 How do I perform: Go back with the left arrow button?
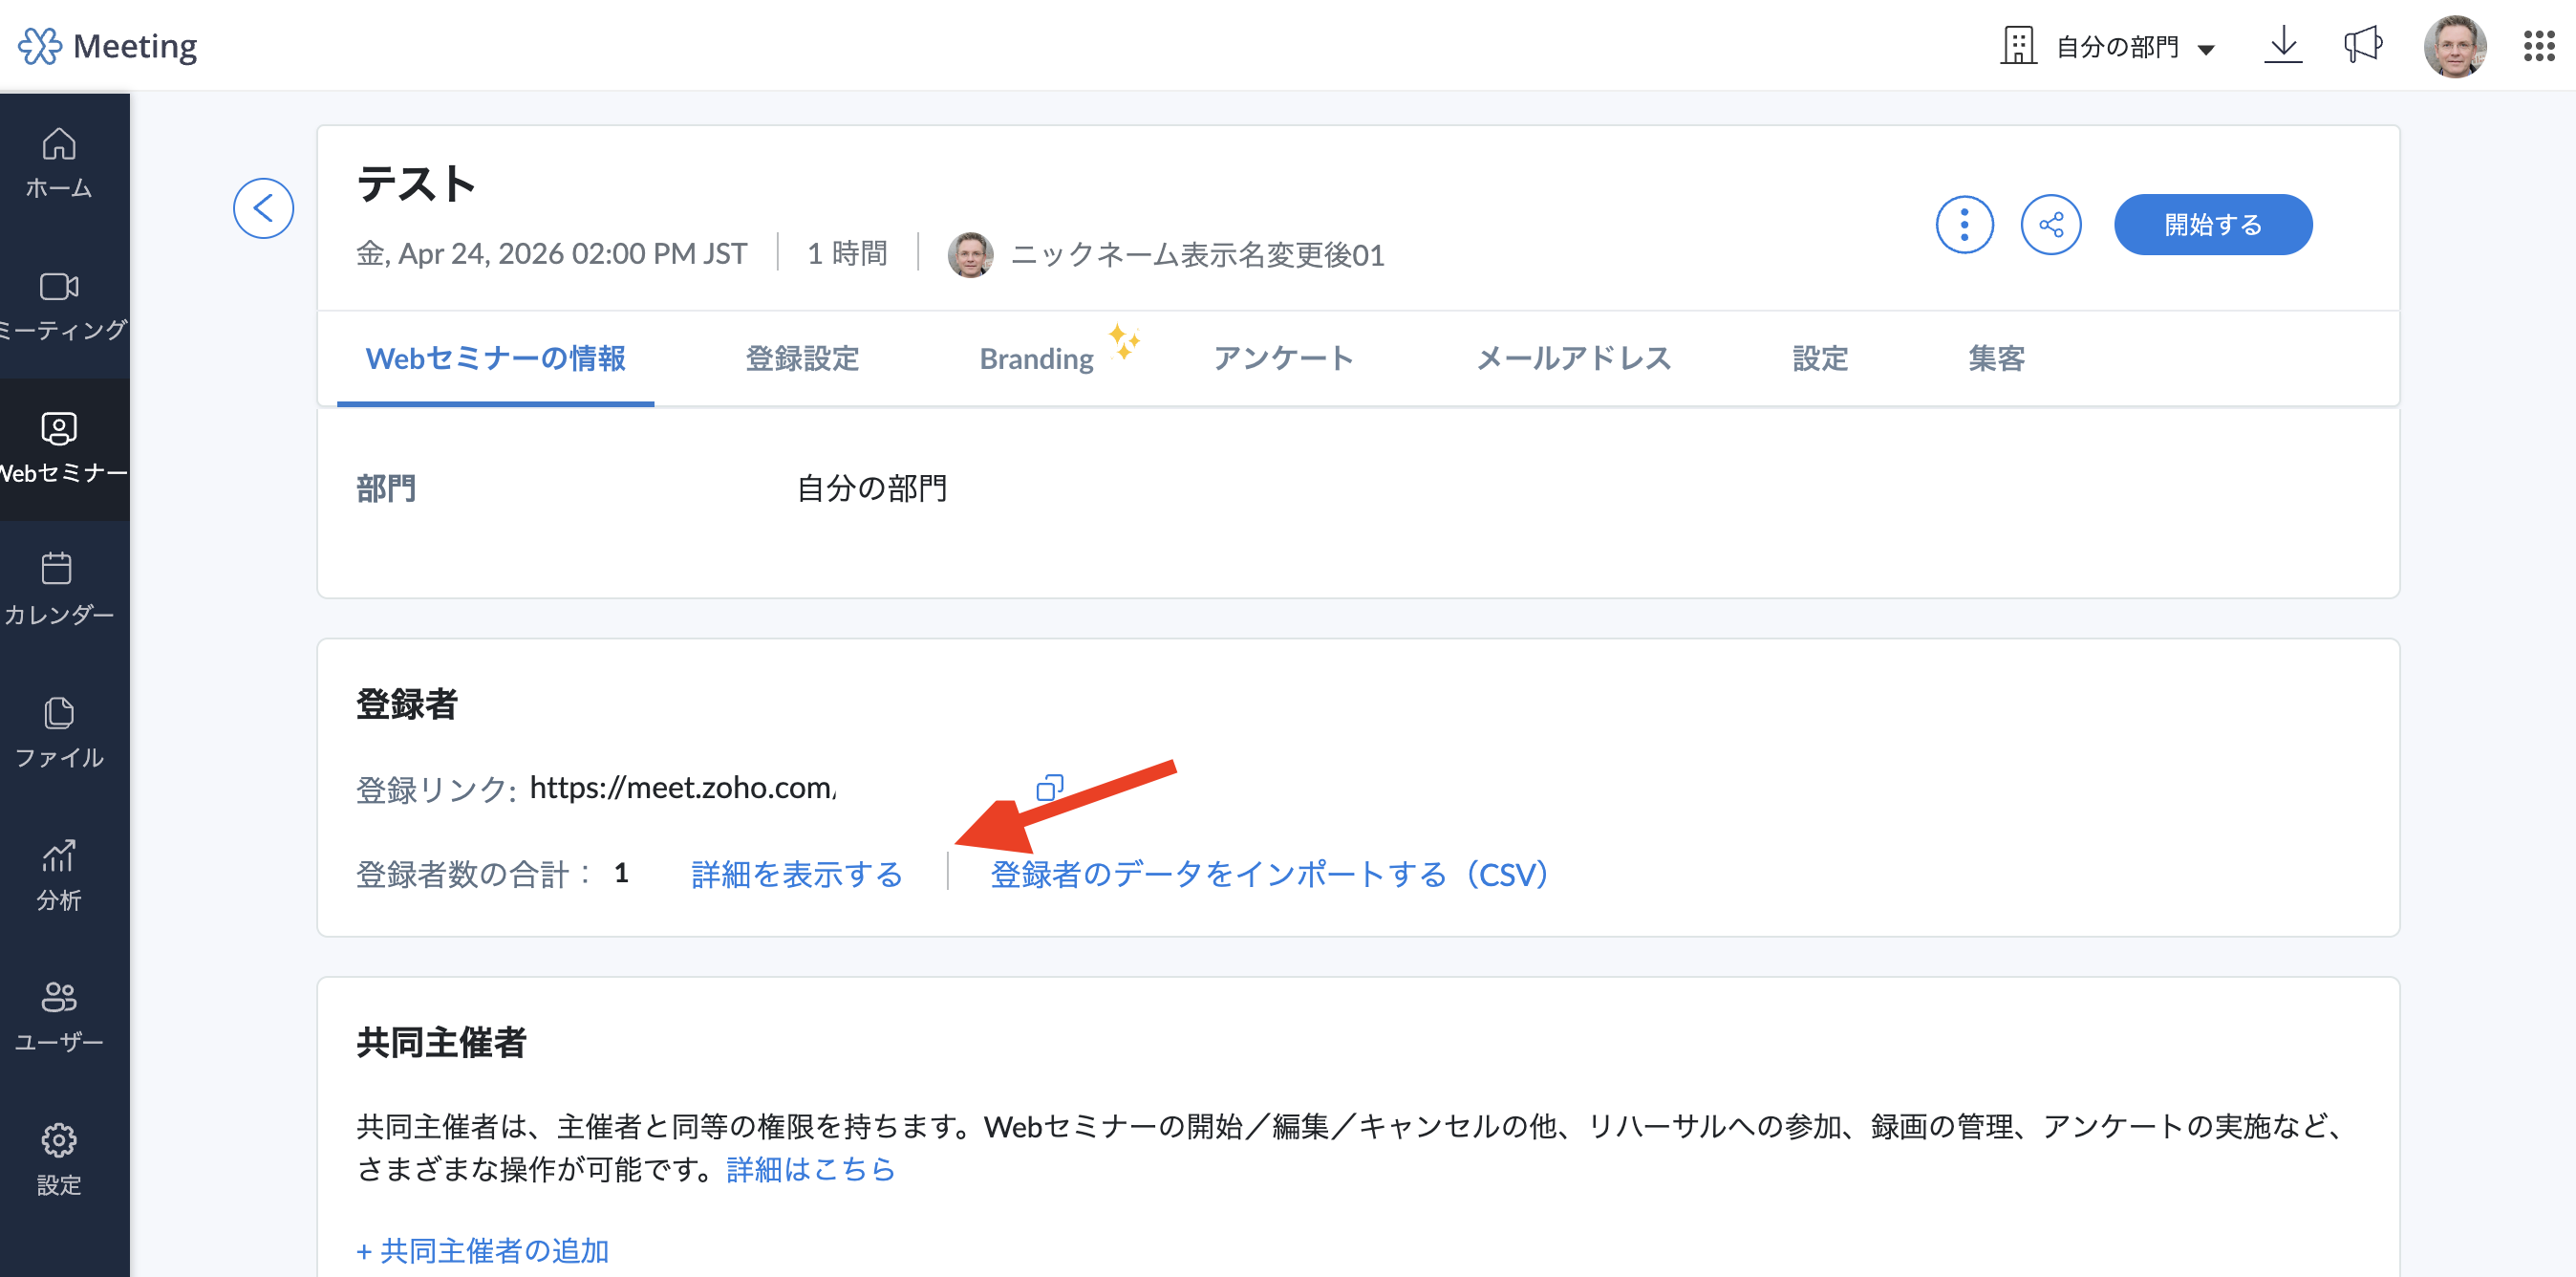[x=263, y=209]
